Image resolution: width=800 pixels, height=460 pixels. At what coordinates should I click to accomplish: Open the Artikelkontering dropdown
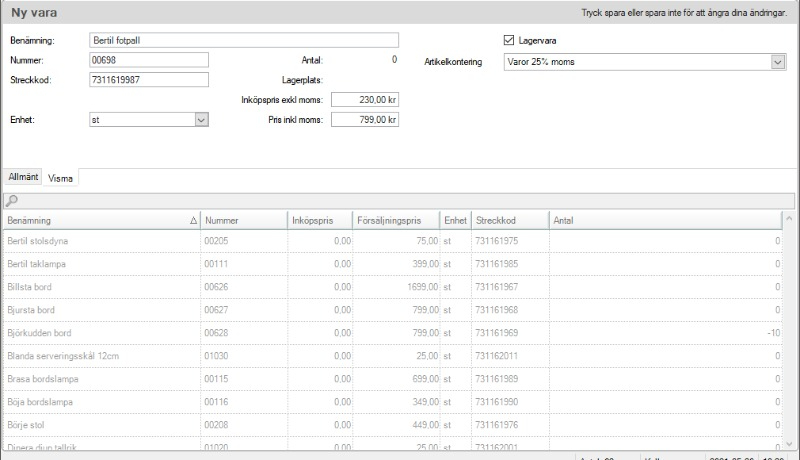tap(778, 62)
